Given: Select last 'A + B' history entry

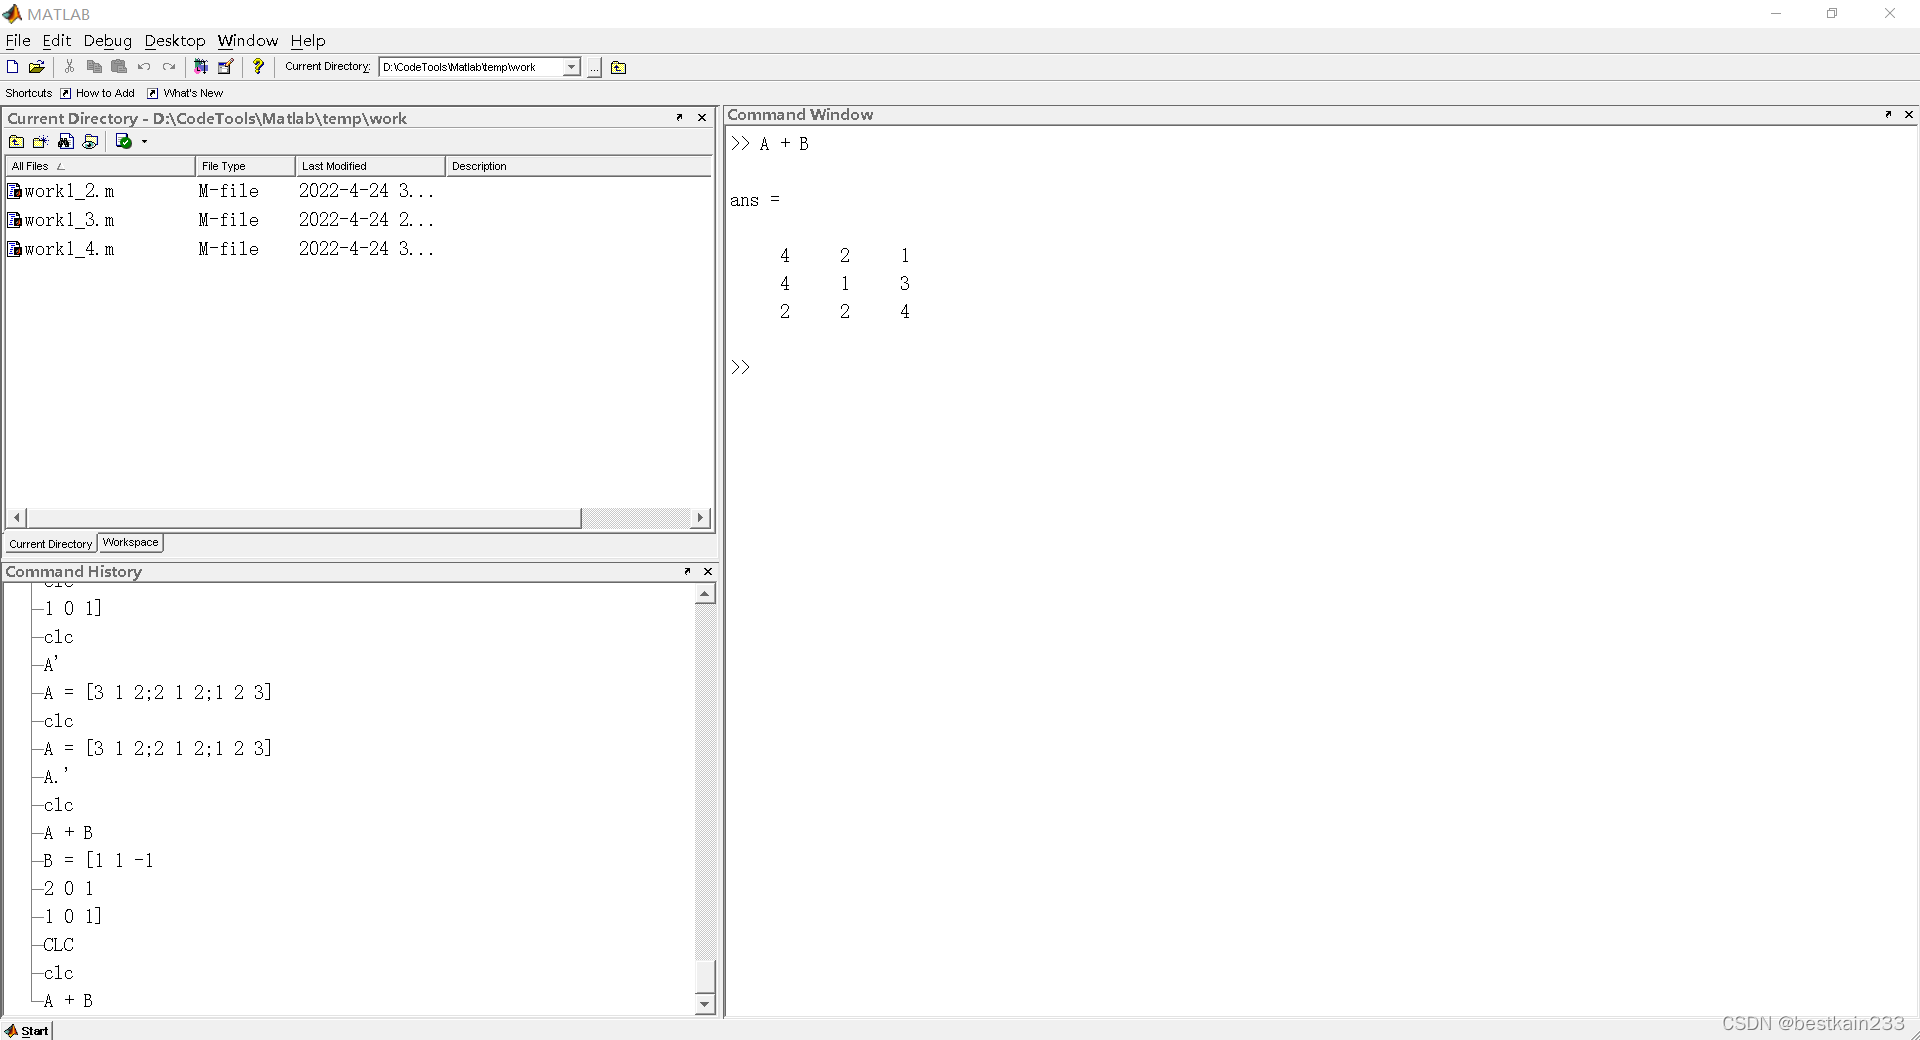Looking at the screenshot, I should (x=68, y=1000).
